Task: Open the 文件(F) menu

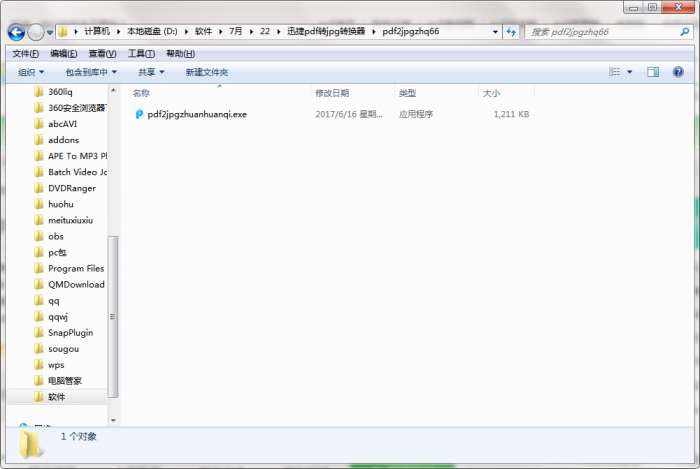Action: [x=25, y=54]
